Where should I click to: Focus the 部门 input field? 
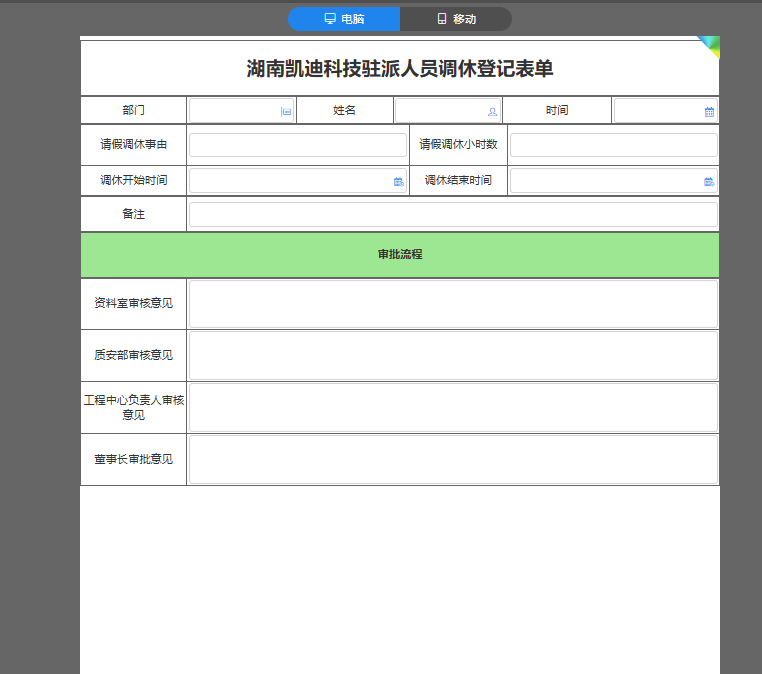pyautogui.click(x=242, y=110)
